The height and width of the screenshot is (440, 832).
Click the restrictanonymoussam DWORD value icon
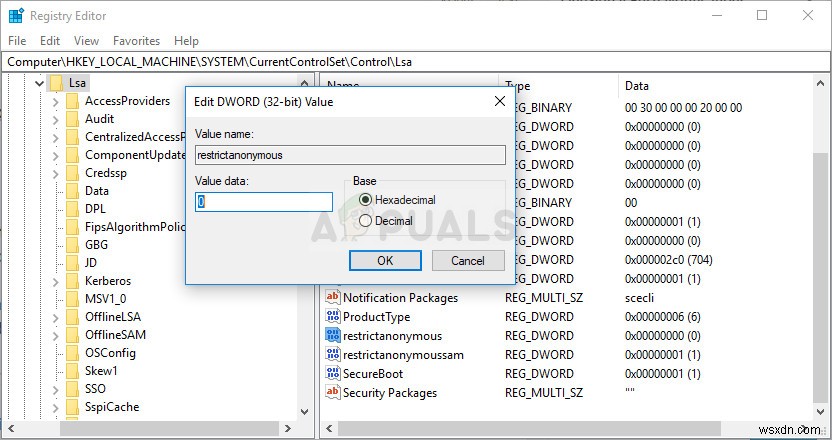(333, 355)
